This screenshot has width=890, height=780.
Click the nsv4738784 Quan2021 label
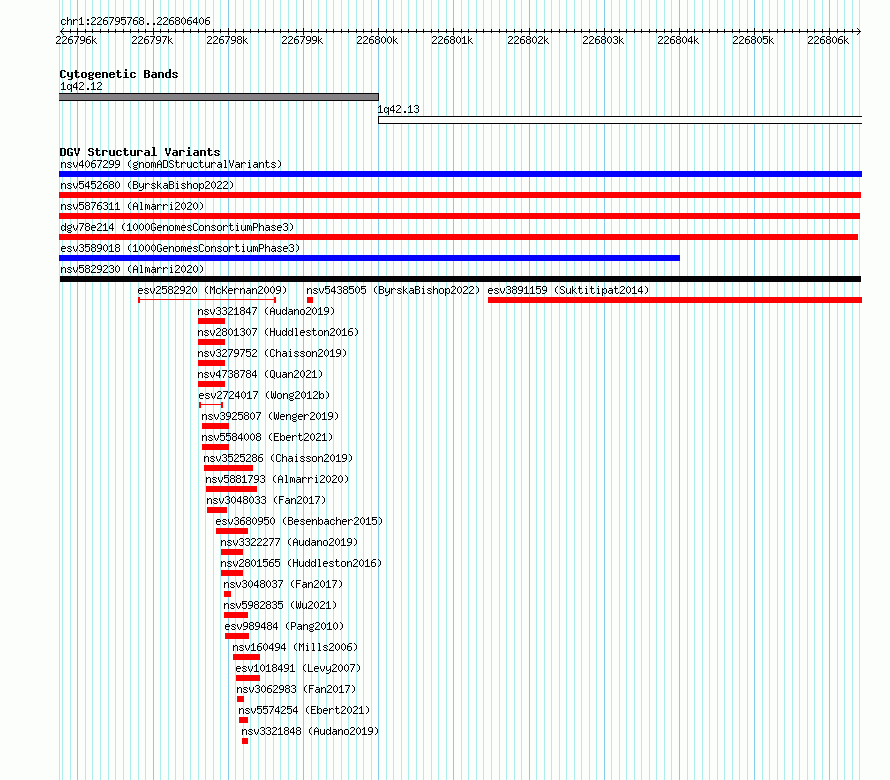(x=260, y=374)
